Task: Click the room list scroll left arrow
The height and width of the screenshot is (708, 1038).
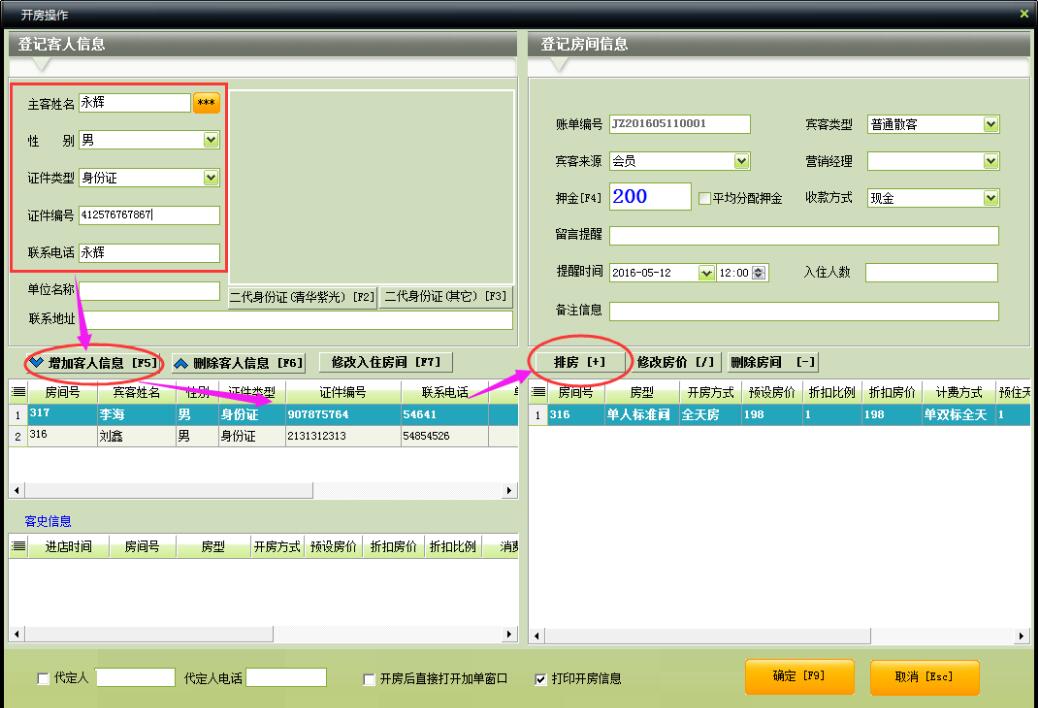Action: click(x=537, y=636)
